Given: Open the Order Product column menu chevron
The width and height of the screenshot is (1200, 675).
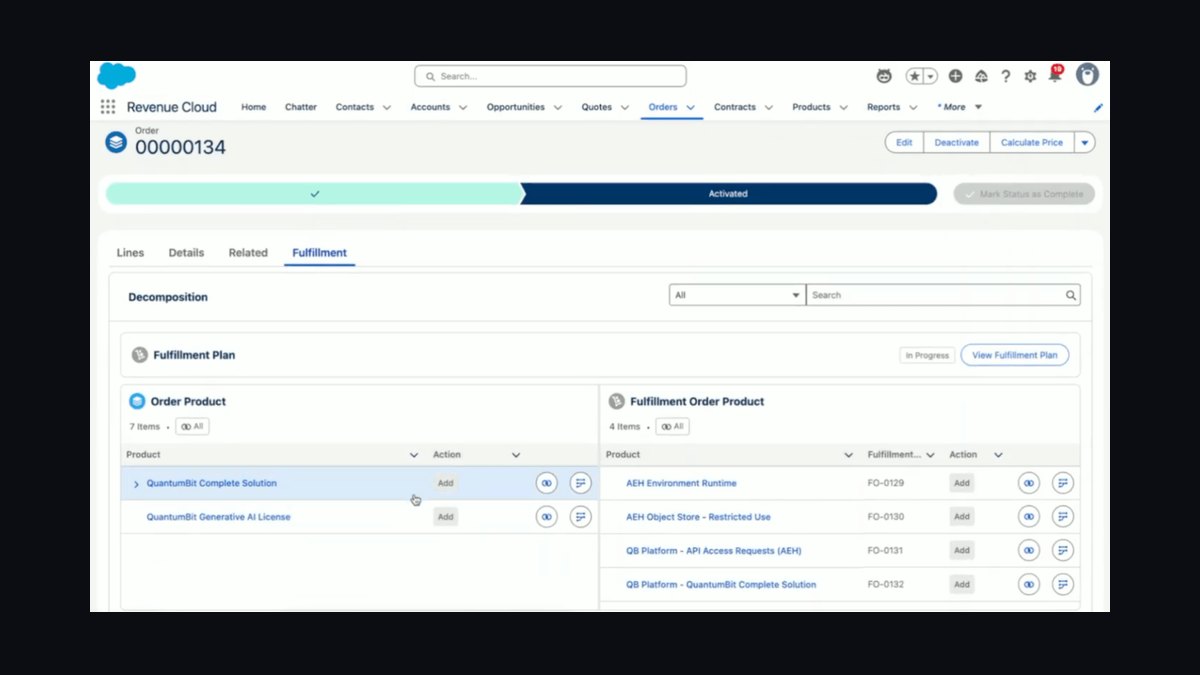Looking at the screenshot, I should (x=414, y=455).
